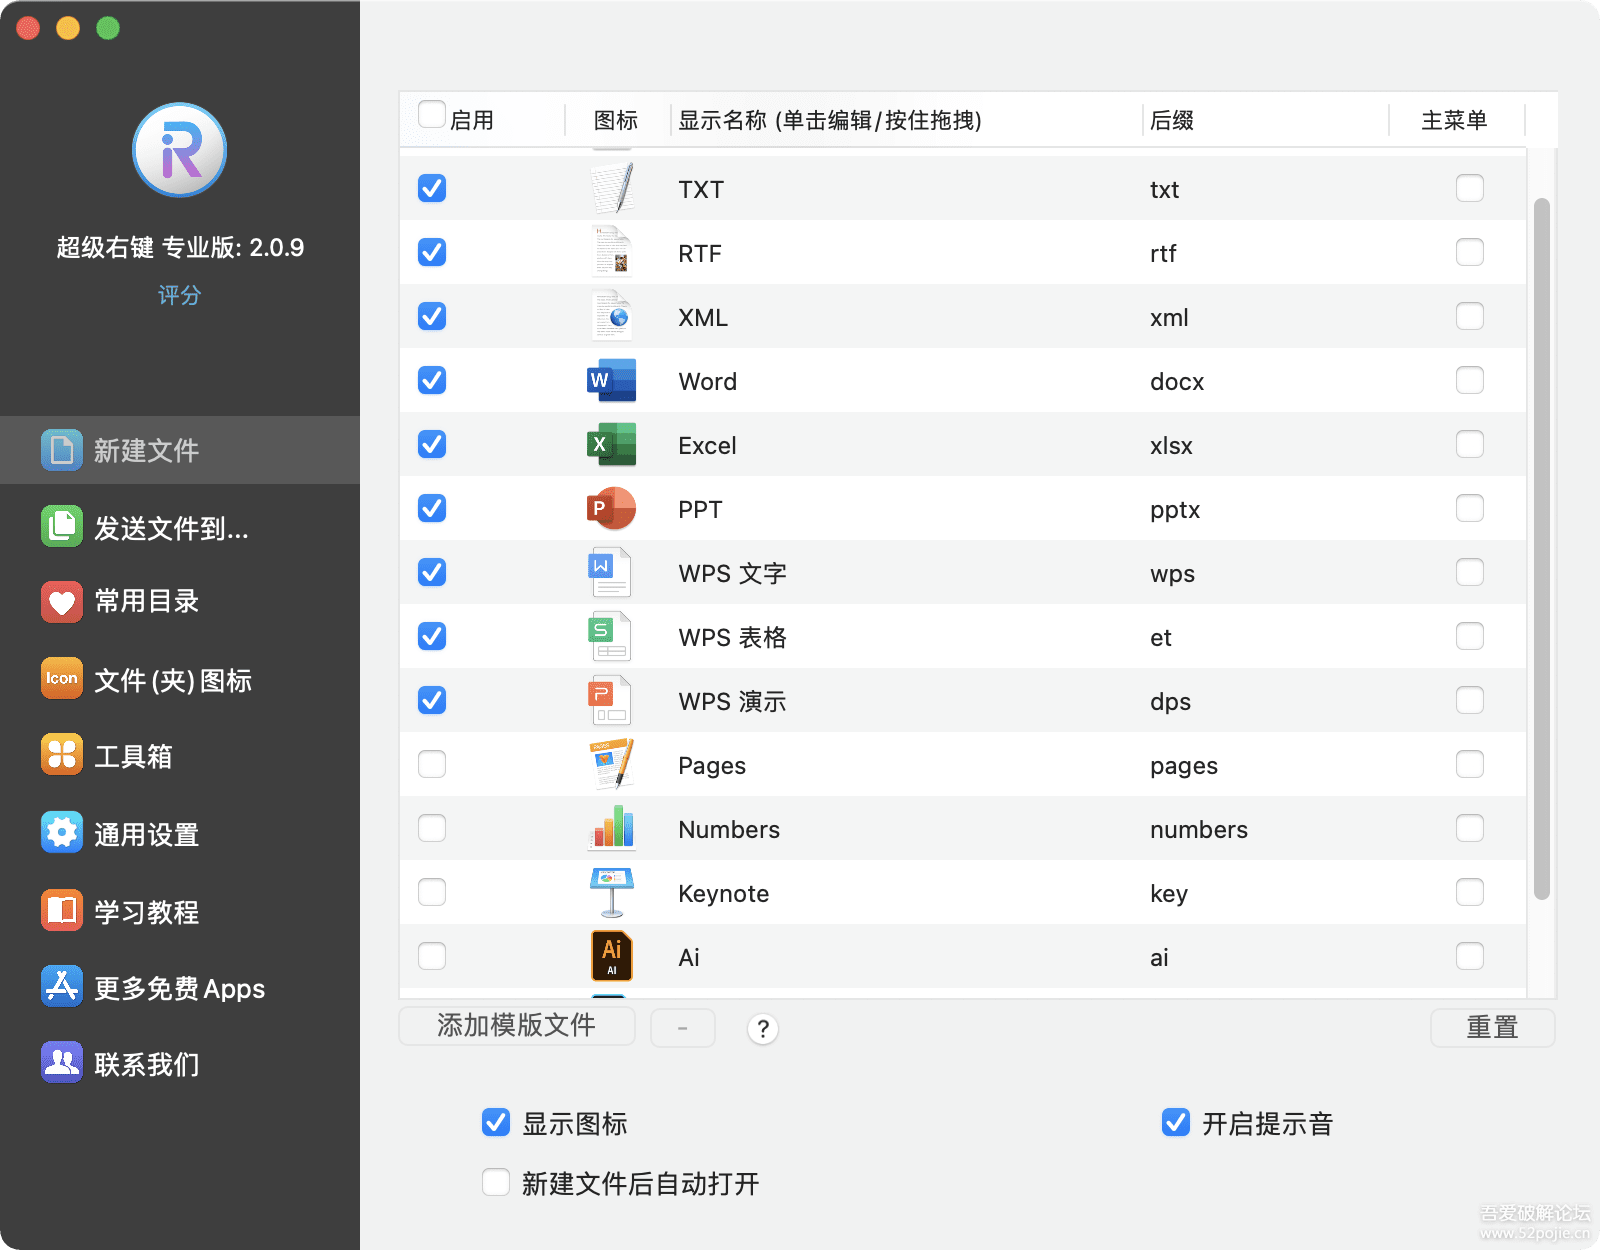Click the iRightMouse app logo
This screenshot has height=1250, width=1600.
(179, 150)
